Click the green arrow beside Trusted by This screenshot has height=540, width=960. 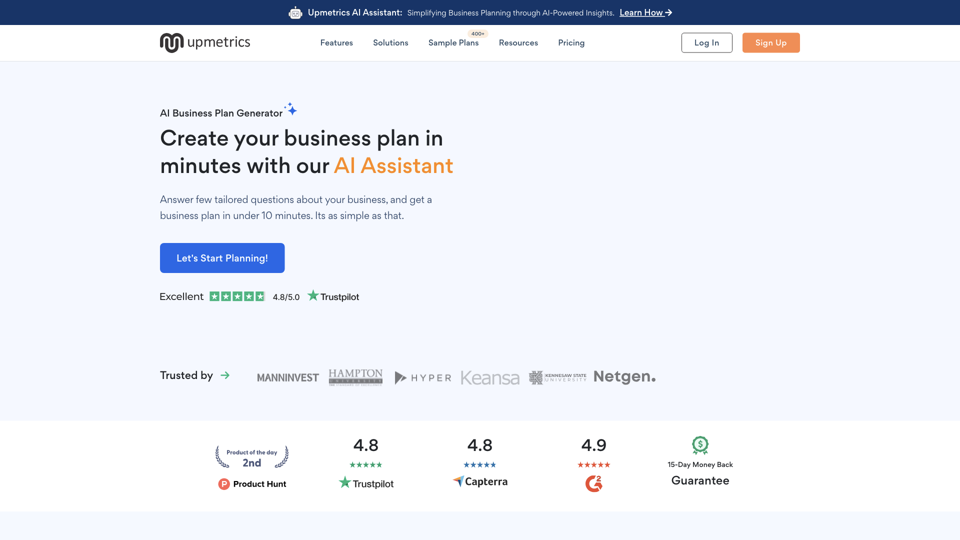click(225, 376)
